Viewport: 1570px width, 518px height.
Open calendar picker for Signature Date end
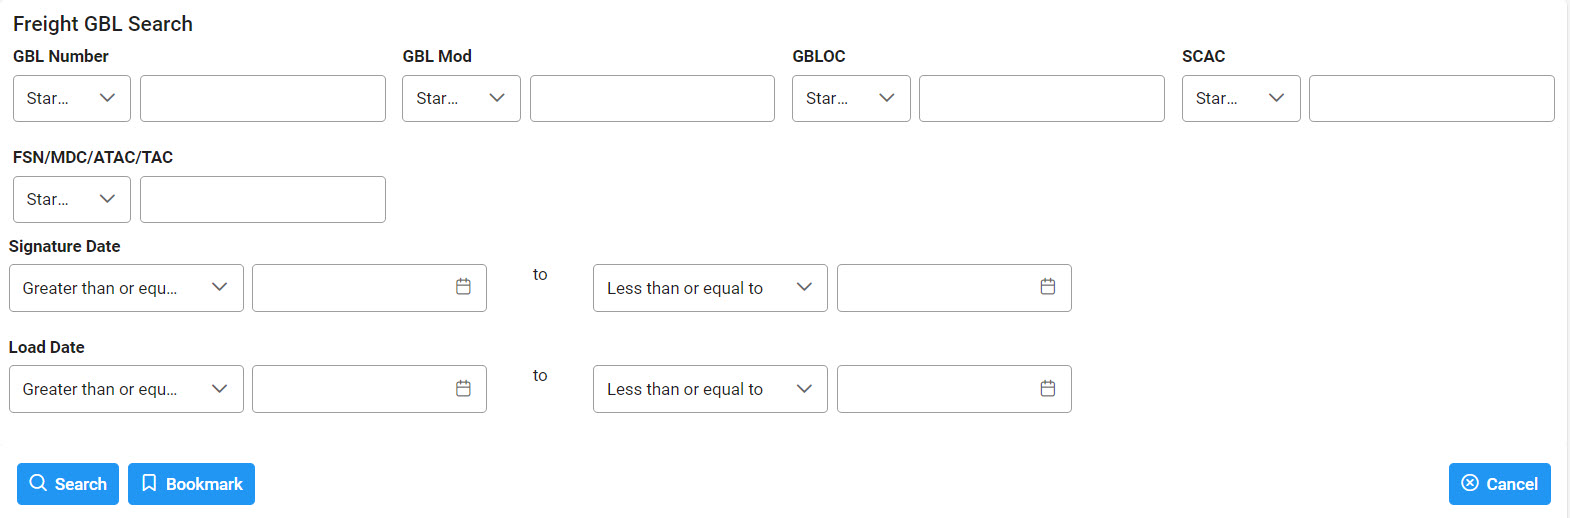click(1047, 287)
